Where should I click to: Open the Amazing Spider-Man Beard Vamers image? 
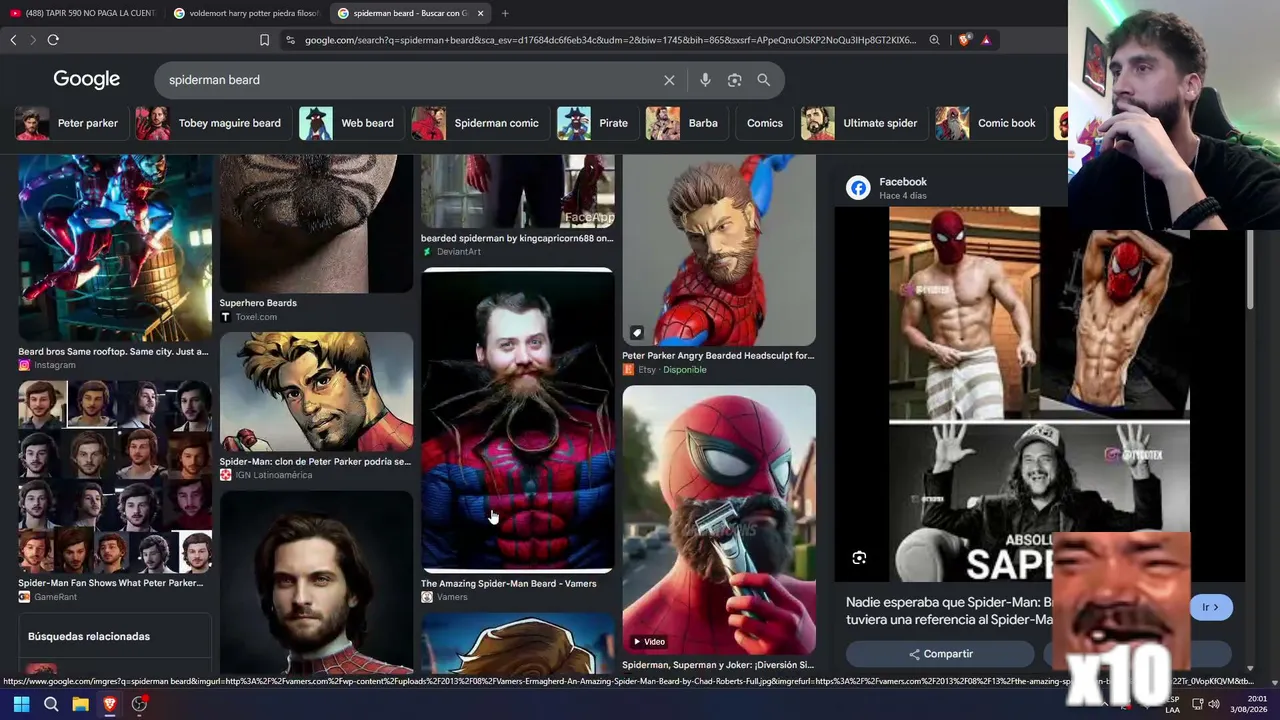point(517,420)
